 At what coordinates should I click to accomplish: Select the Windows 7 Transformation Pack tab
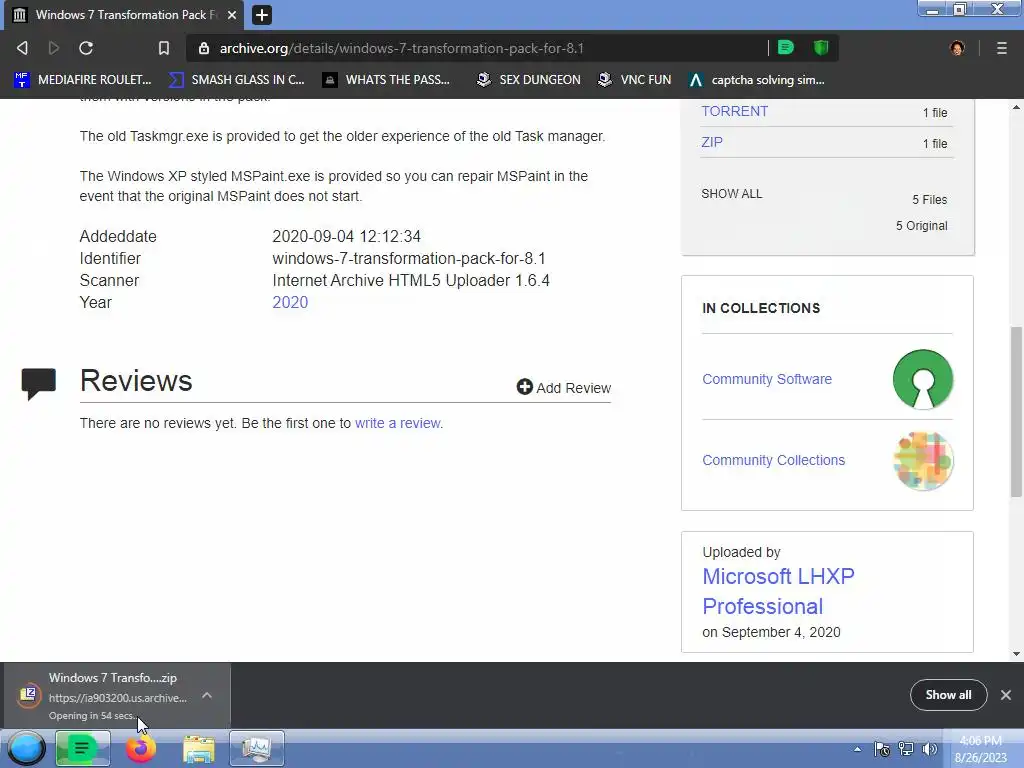click(x=124, y=14)
